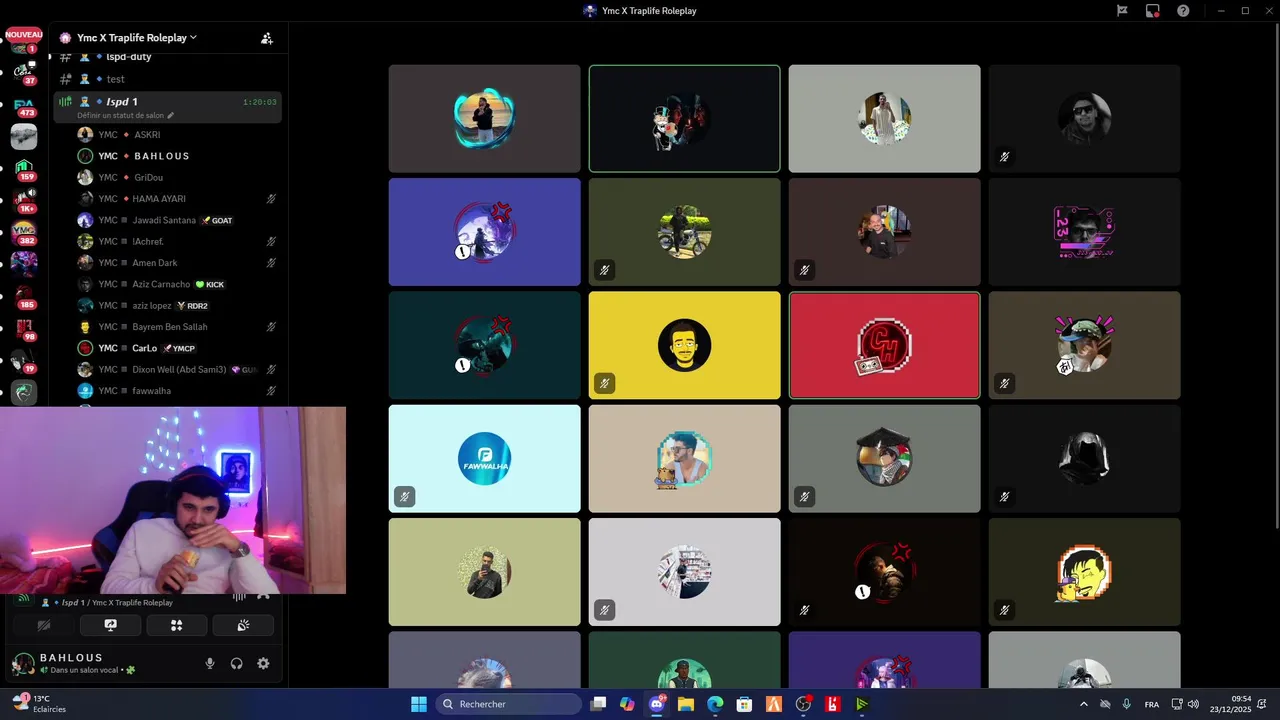Select the red CH participant tile

coord(884,345)
